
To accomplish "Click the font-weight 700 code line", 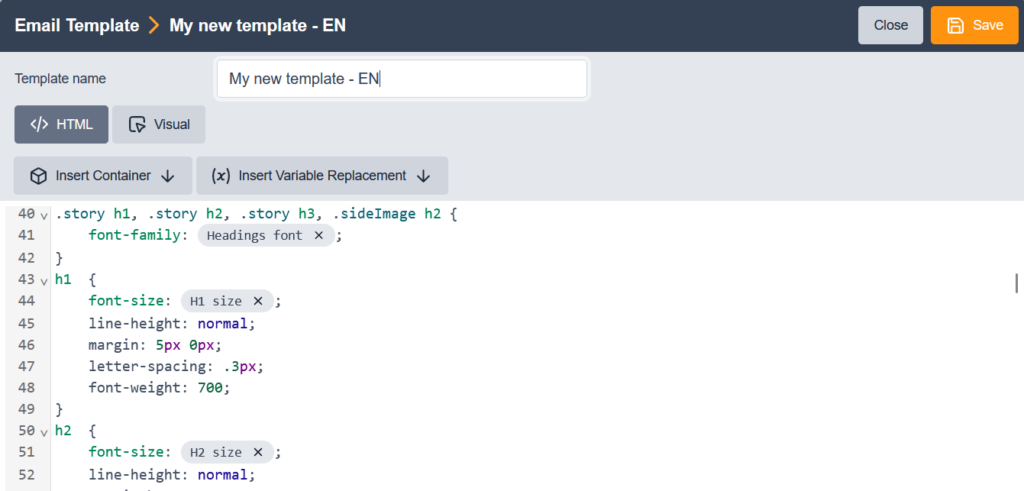I will (158, 387).
